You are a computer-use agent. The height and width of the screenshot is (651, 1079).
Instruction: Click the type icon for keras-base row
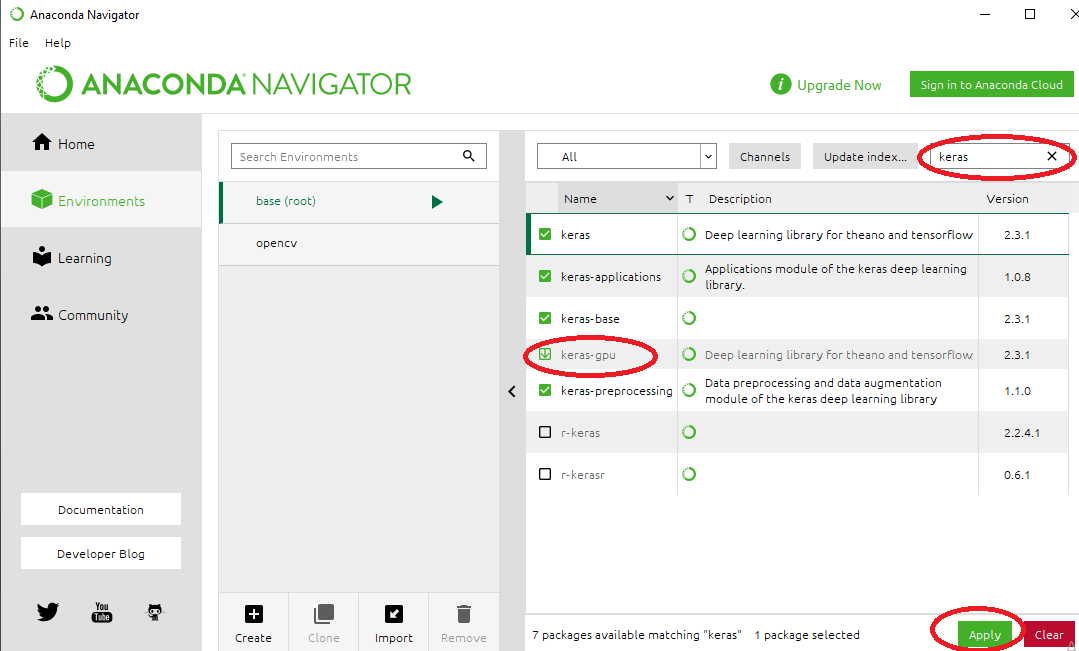click(689, 318)
